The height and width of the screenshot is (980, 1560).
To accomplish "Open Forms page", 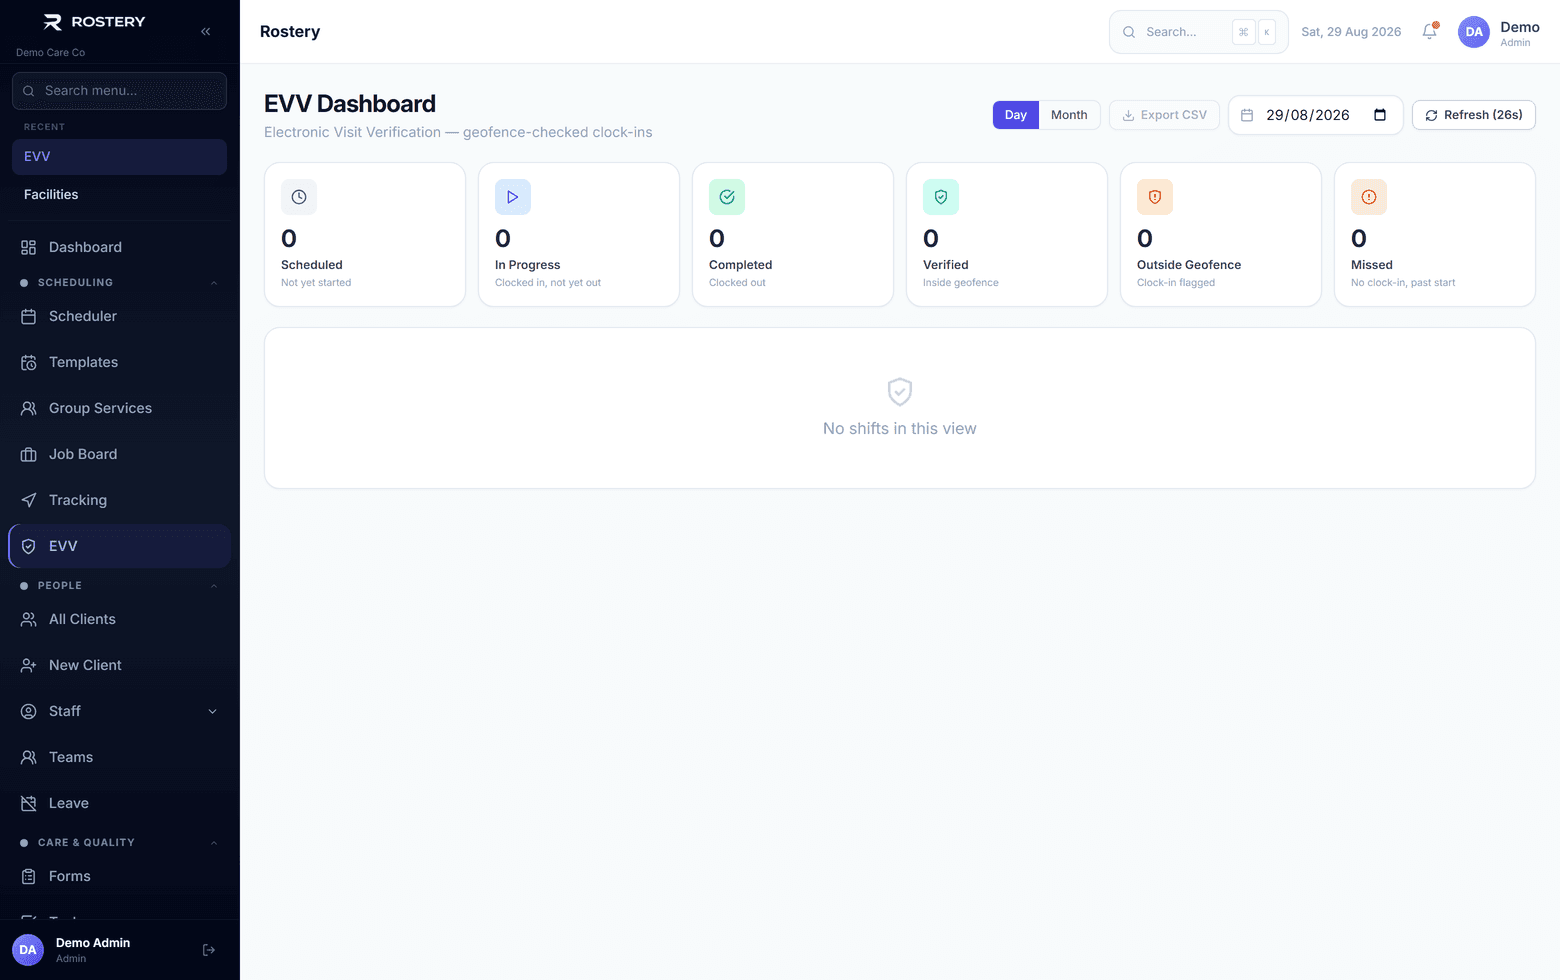I will click(x=120, y=876).
